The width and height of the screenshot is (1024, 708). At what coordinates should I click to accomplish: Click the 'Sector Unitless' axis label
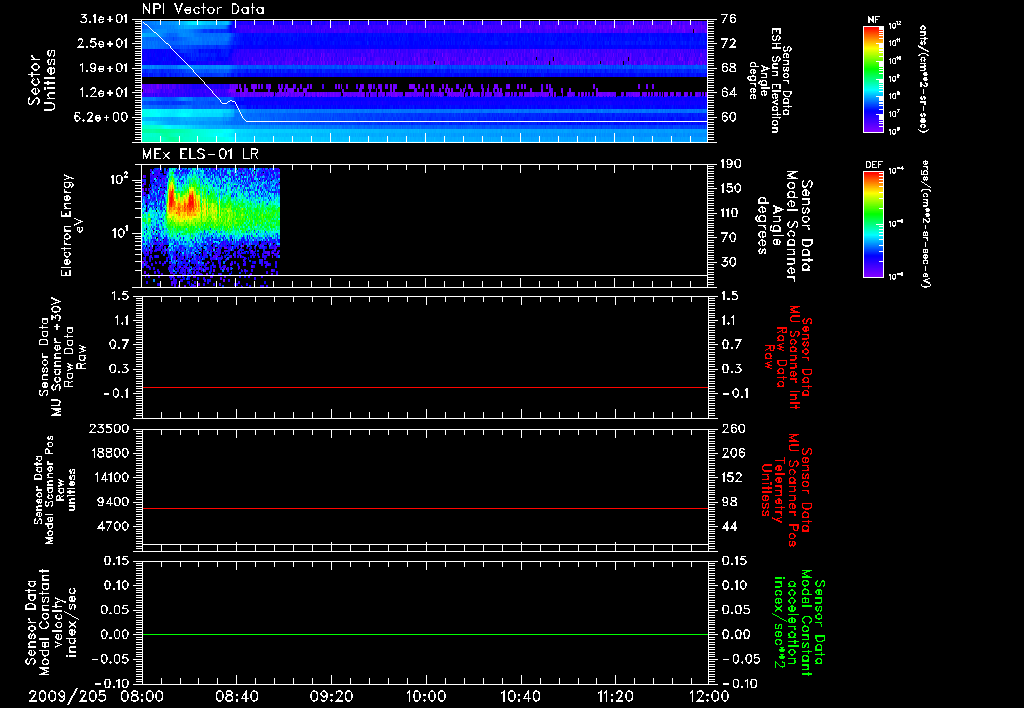click(x=42, y=80)
